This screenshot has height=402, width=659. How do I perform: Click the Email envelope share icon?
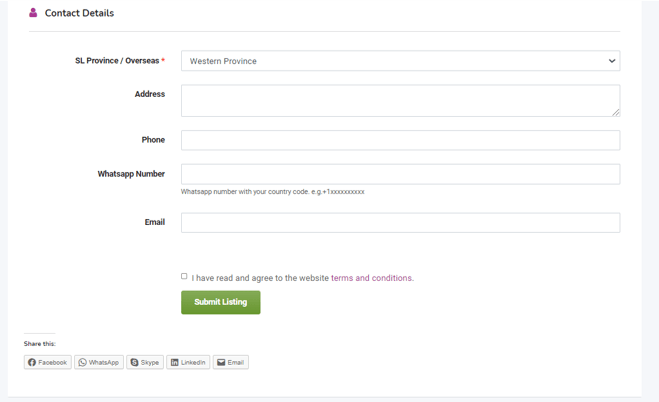221,363
